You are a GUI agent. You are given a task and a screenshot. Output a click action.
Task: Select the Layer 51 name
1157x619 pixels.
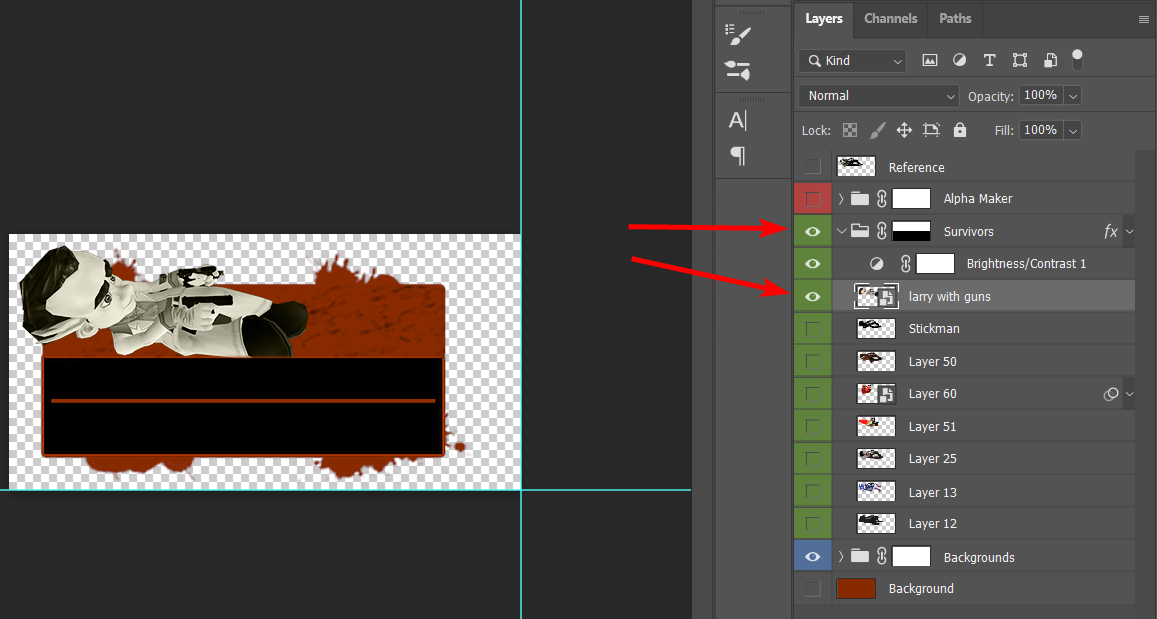click(933, 426)
